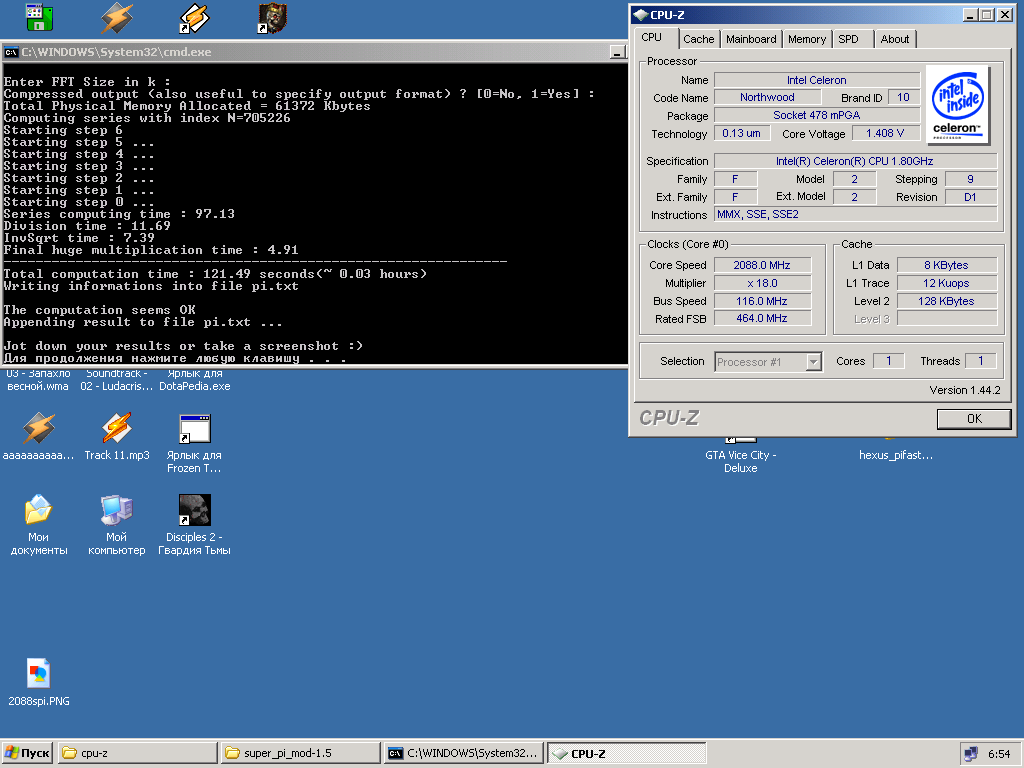
Task: Select the Disciples 2 - Гвардия Тьмы shortcut
Action: [194, 510]
